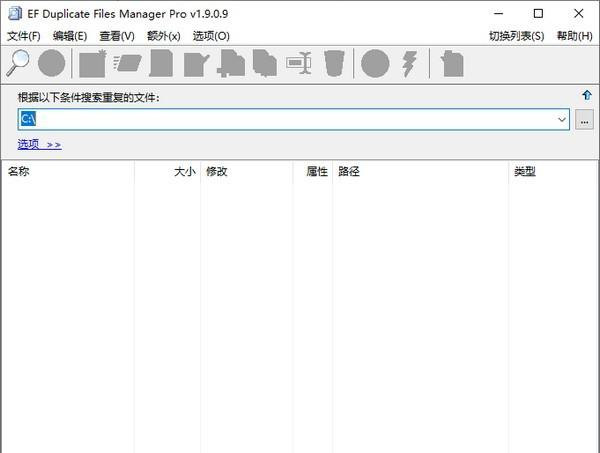Screen dimensions: 600x453
Task: Click the gray circle icon beside lightning bolt
Action: [x=375, y=63]
